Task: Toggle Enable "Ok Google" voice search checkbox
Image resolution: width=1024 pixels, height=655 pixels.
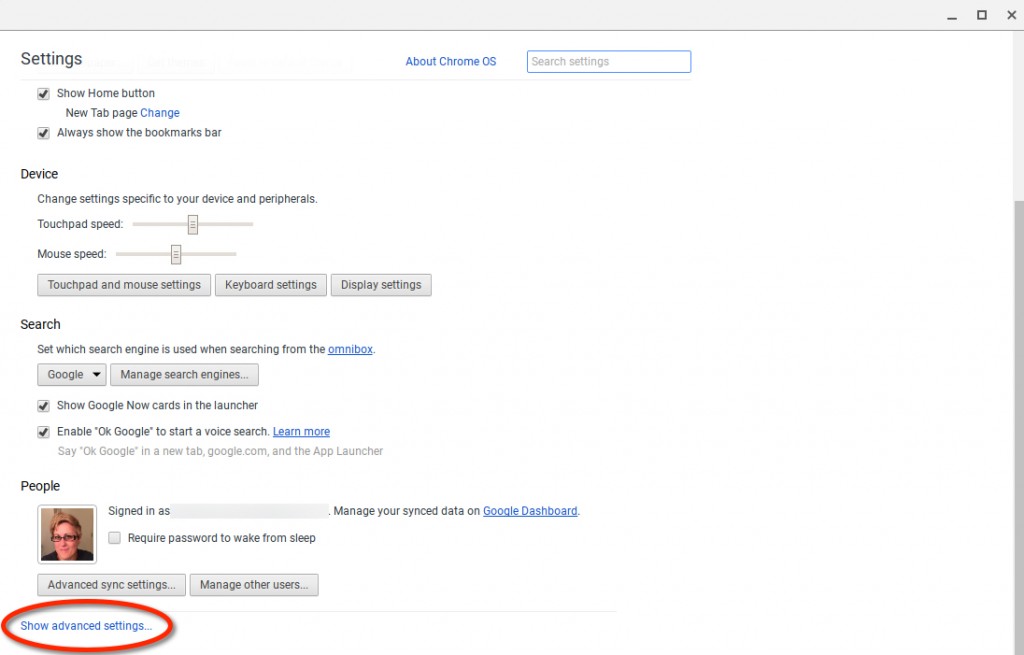Action: tap(43, 432)
